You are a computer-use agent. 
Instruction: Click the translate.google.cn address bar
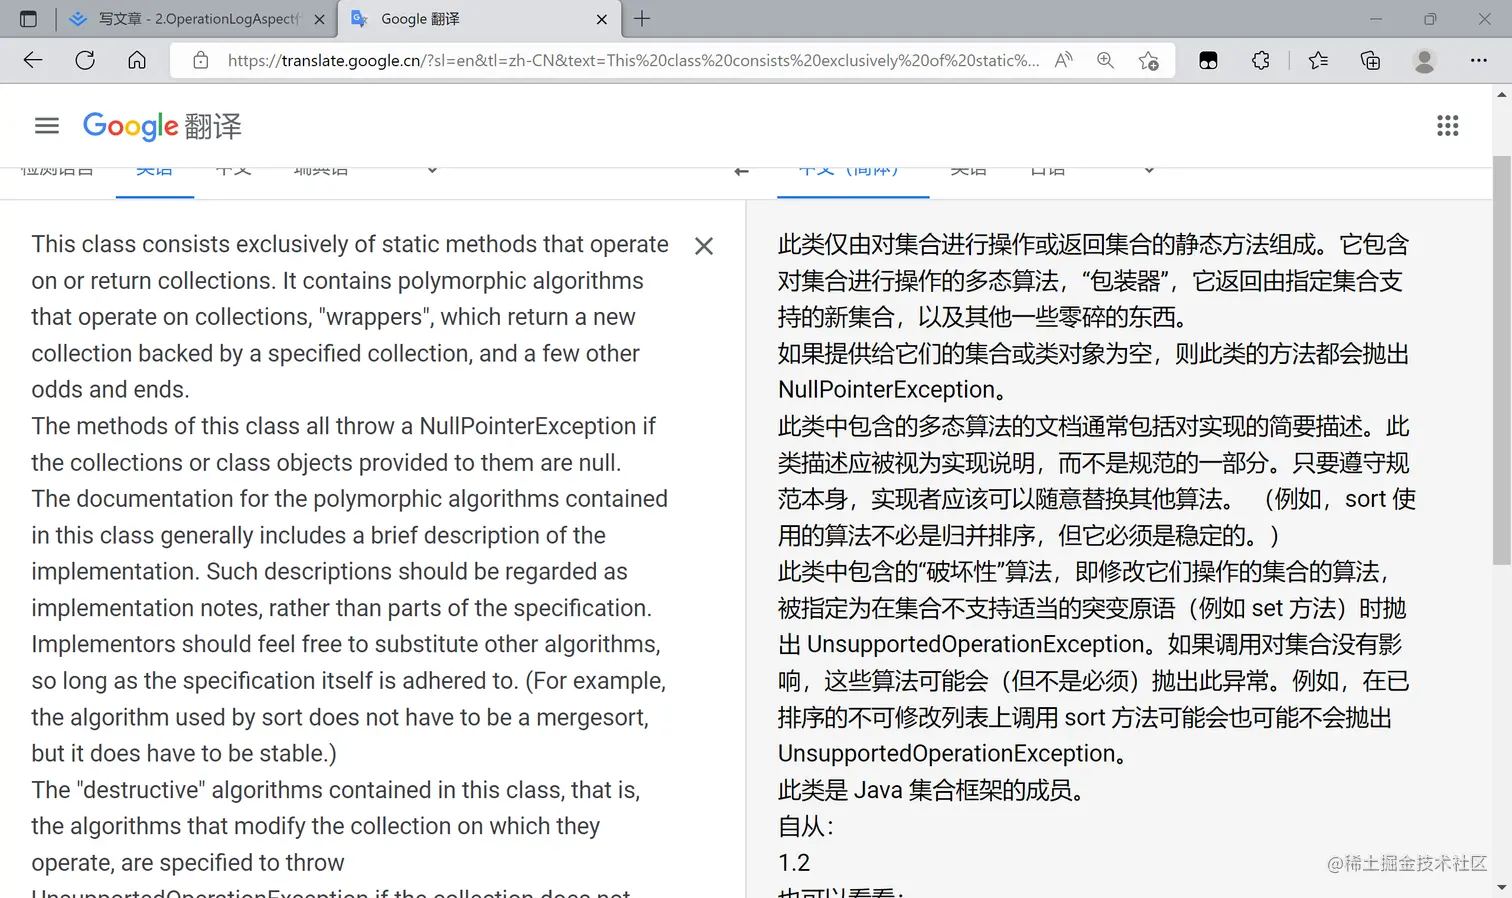pyautogui.click(x=633, y=60)
